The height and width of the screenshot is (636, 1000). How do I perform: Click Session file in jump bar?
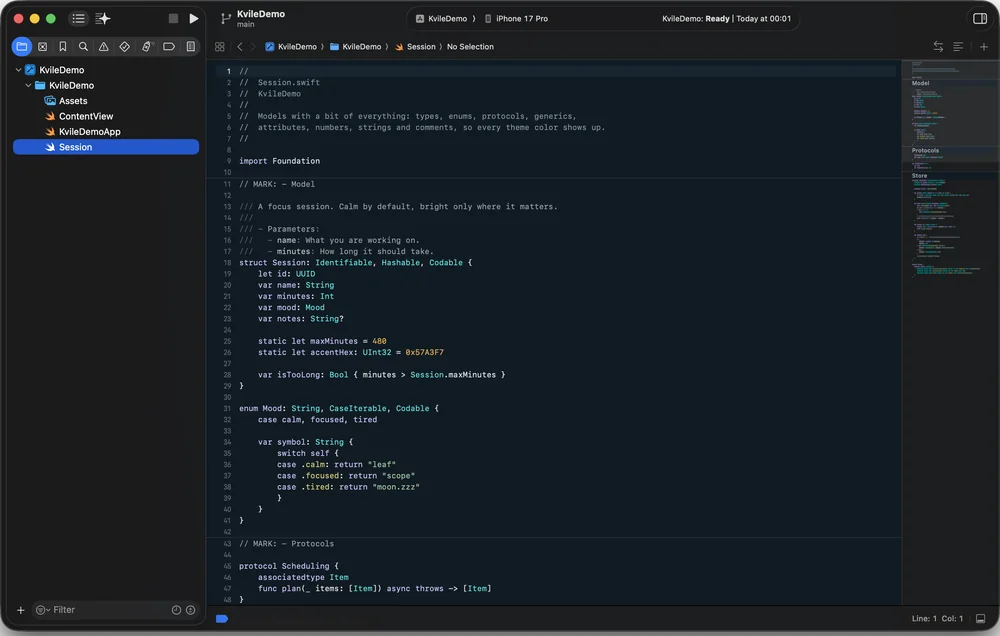(x=415, y=47)
